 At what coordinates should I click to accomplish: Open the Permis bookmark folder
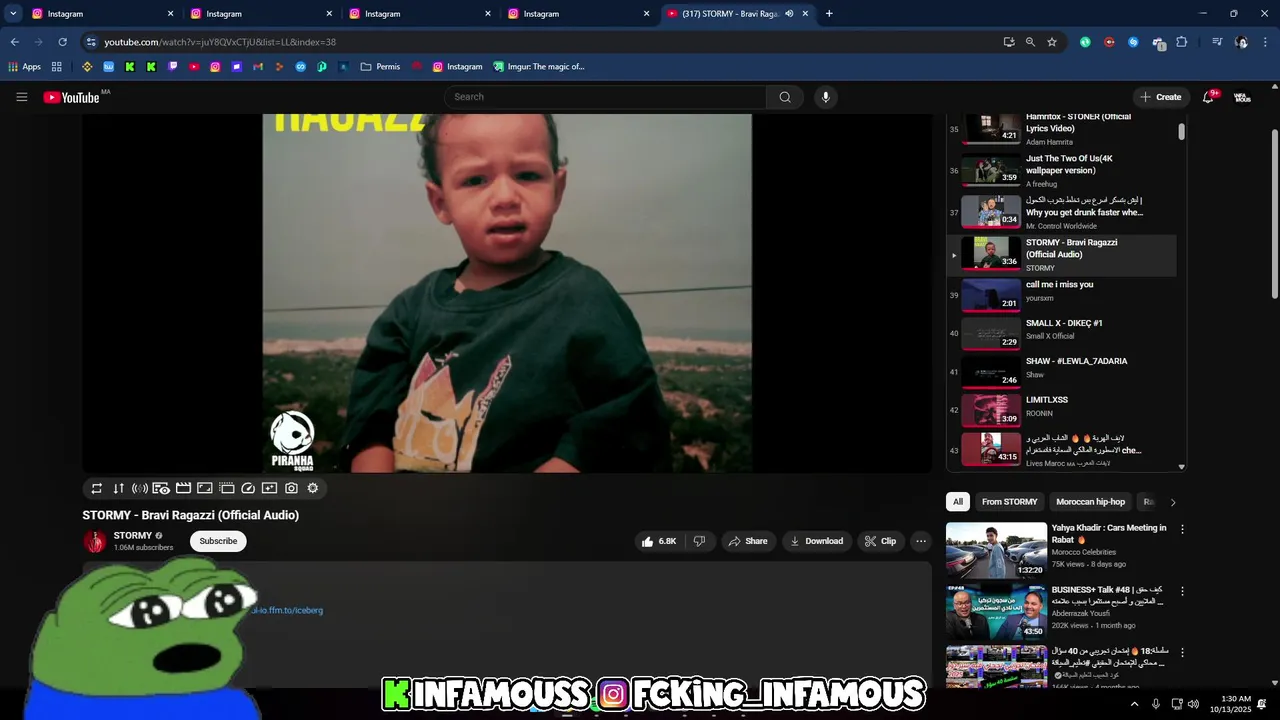380,67
